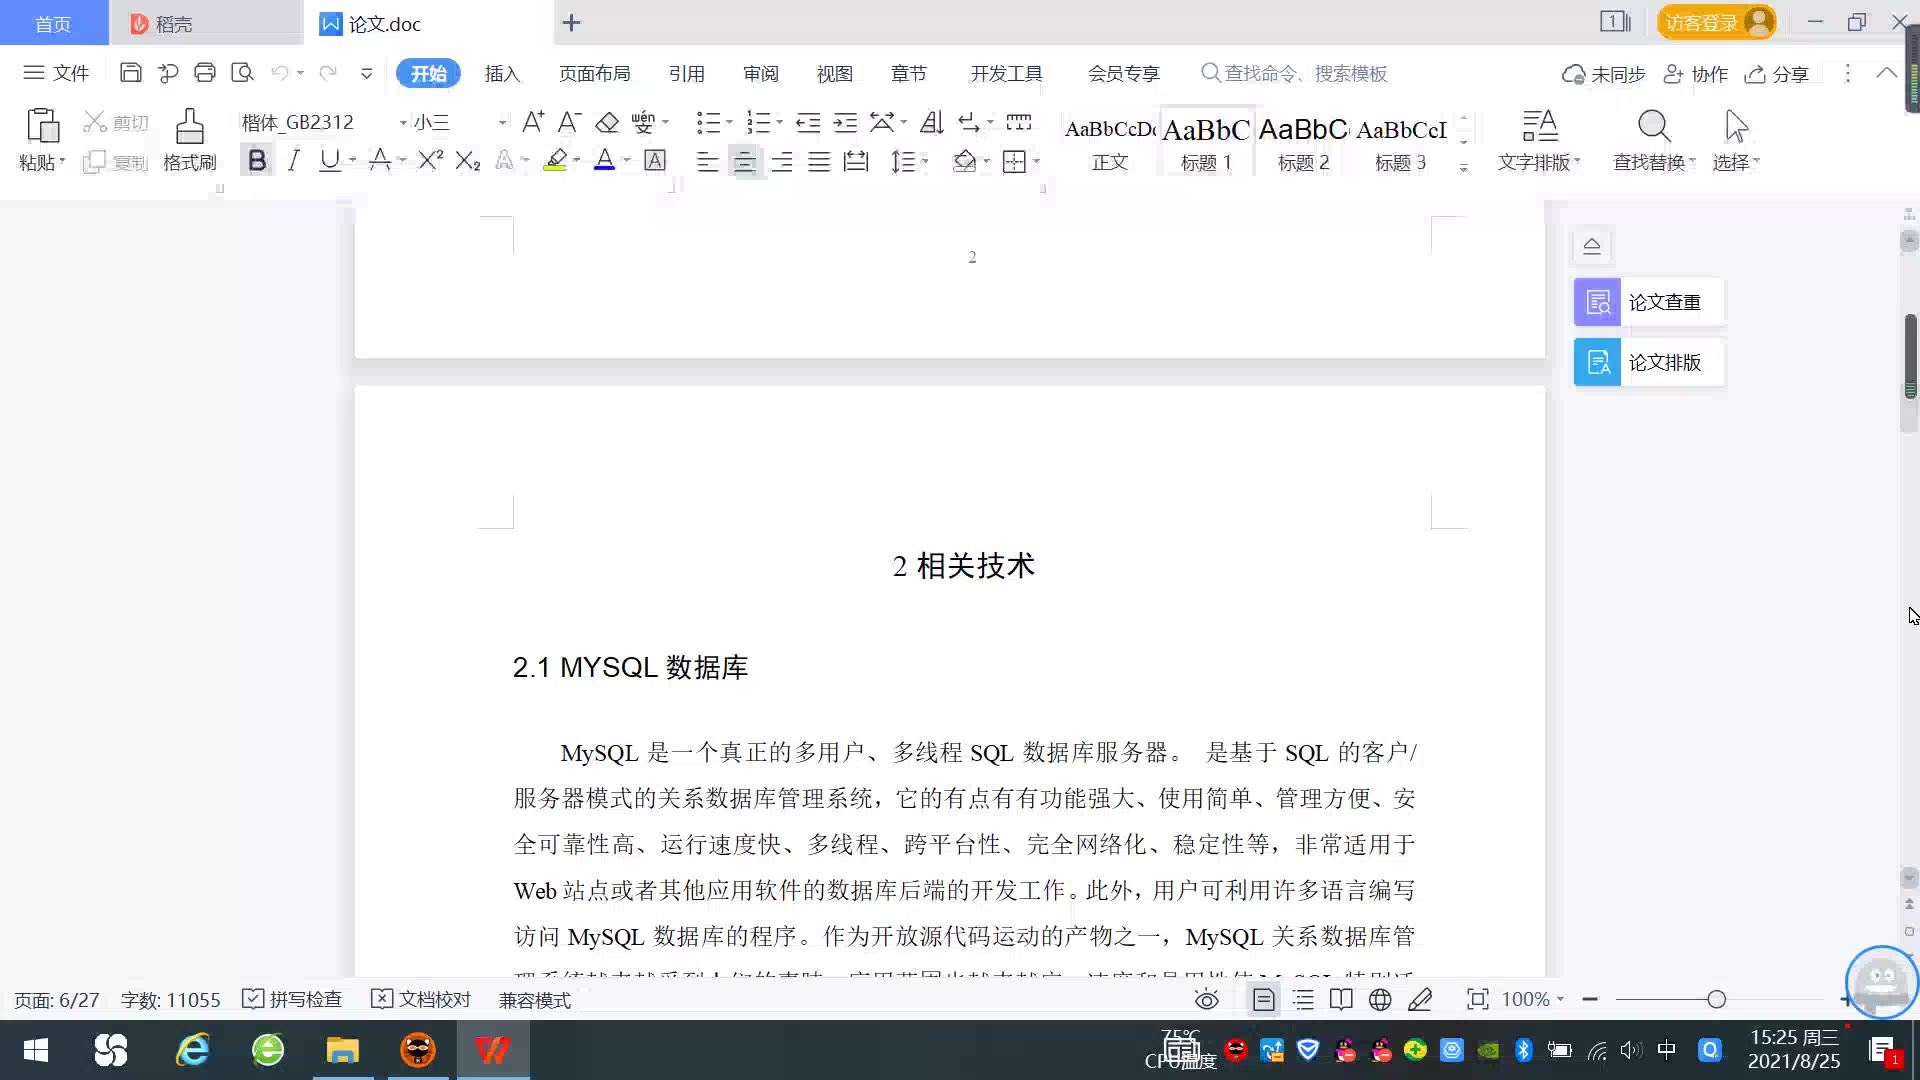Open Print Preview icon

242,73
